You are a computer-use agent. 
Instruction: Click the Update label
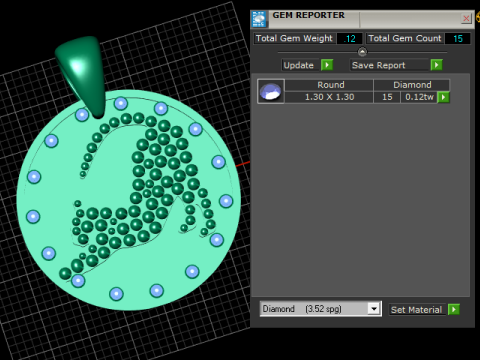(299, 65)
